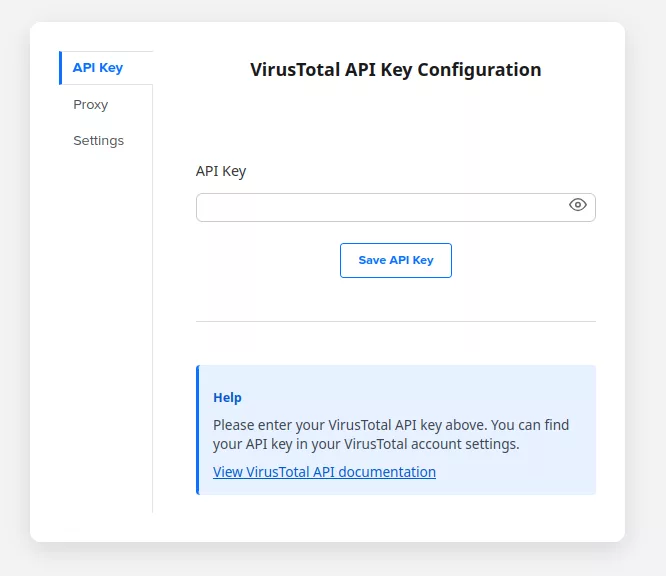
Task: Click the API Key label above the field
Action: click(221, 171)
